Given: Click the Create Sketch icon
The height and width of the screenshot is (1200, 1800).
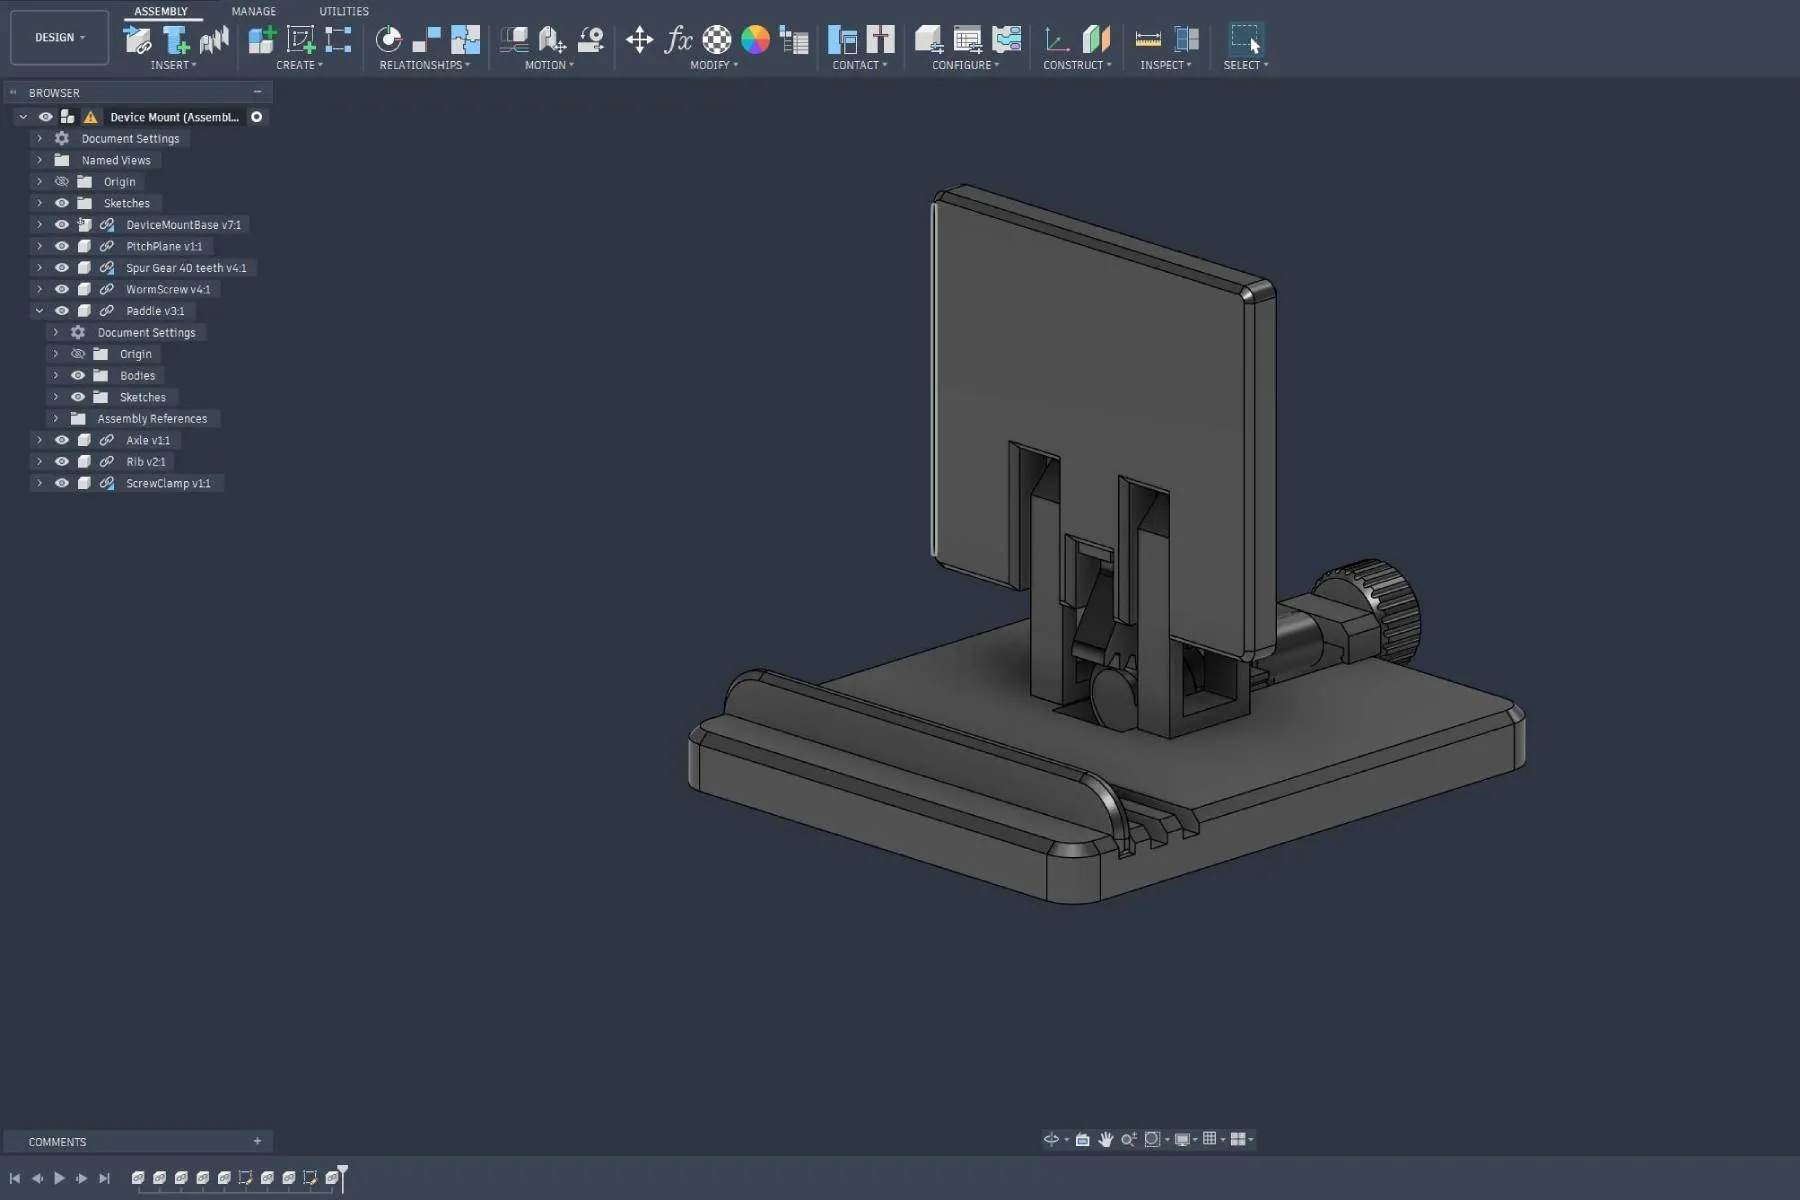Looking at the screenshot, I should click(x=301, y=40).
